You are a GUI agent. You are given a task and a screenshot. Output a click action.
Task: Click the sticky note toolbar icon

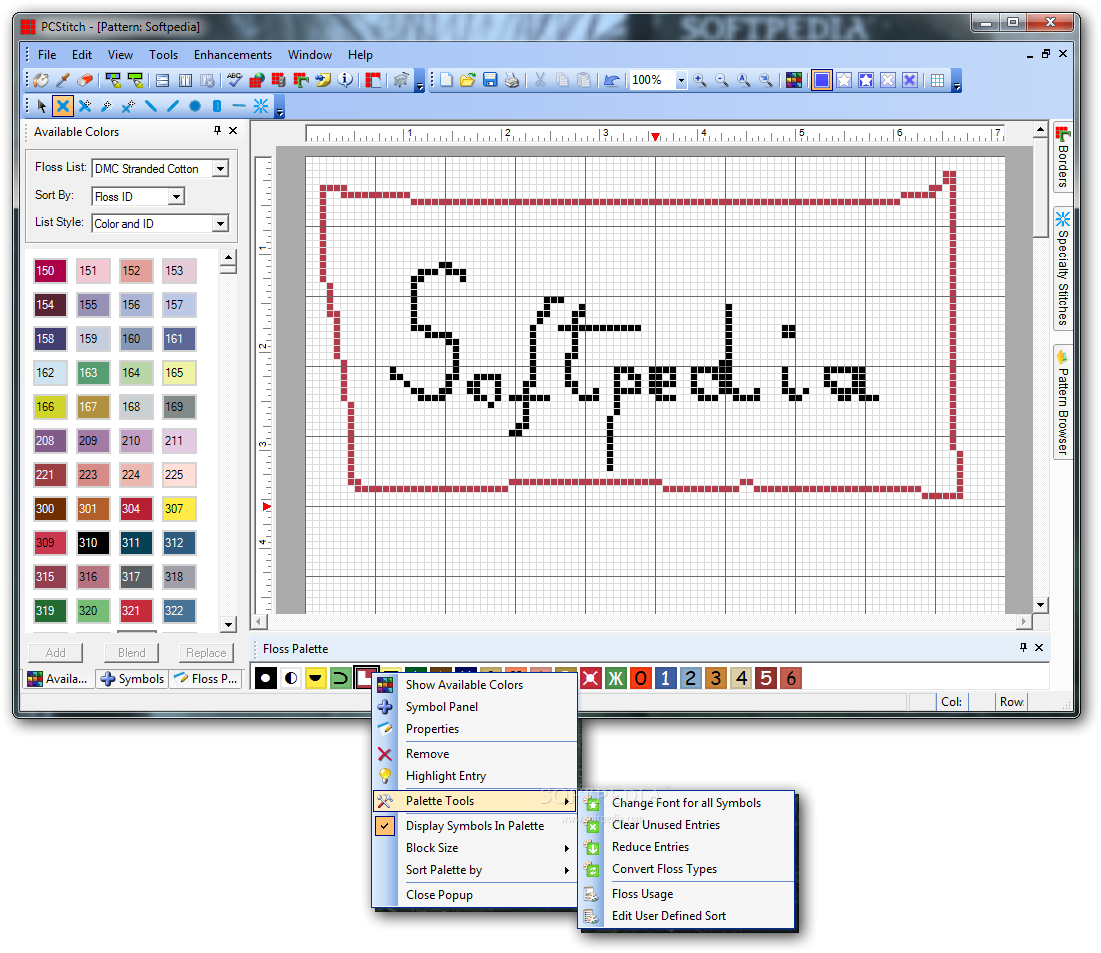pos(323,80)
